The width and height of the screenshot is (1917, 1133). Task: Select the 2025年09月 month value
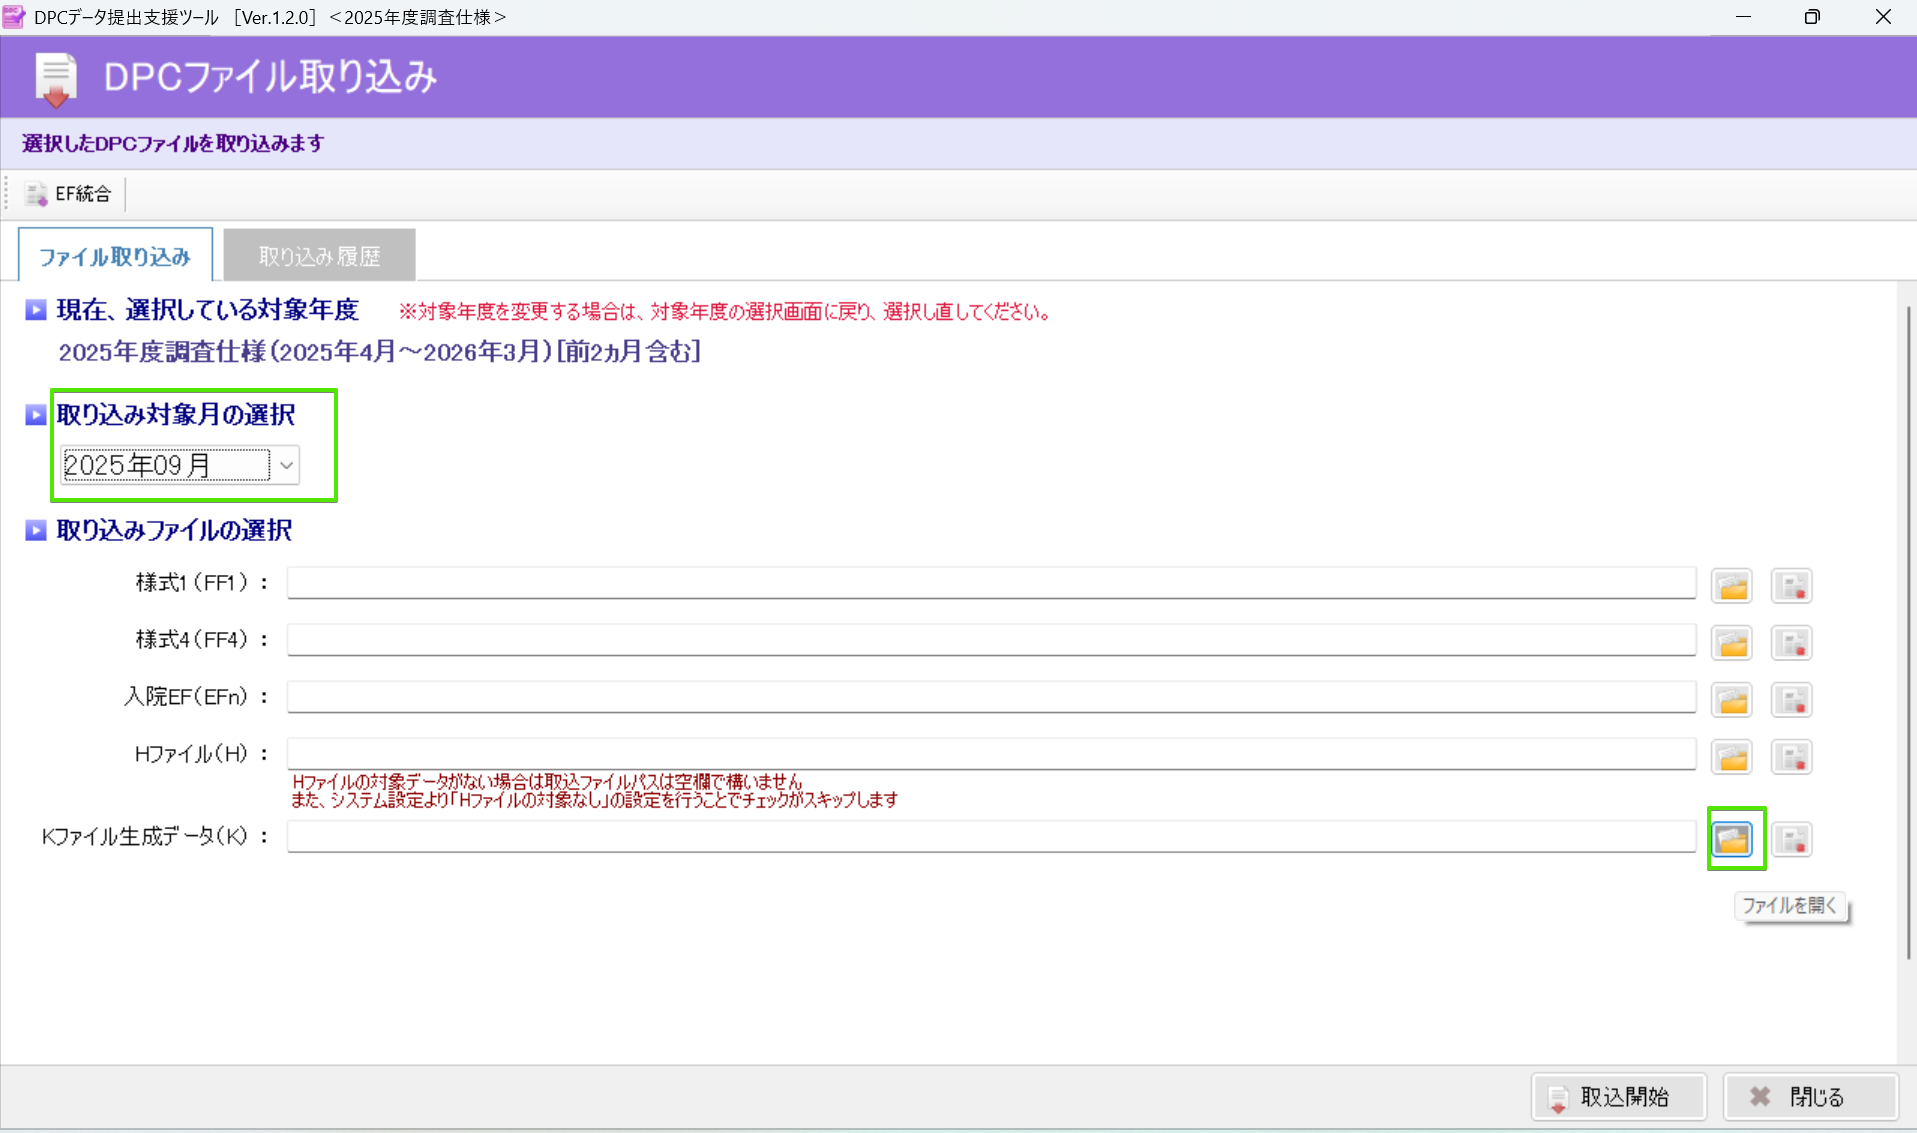(x=166, y=465)
